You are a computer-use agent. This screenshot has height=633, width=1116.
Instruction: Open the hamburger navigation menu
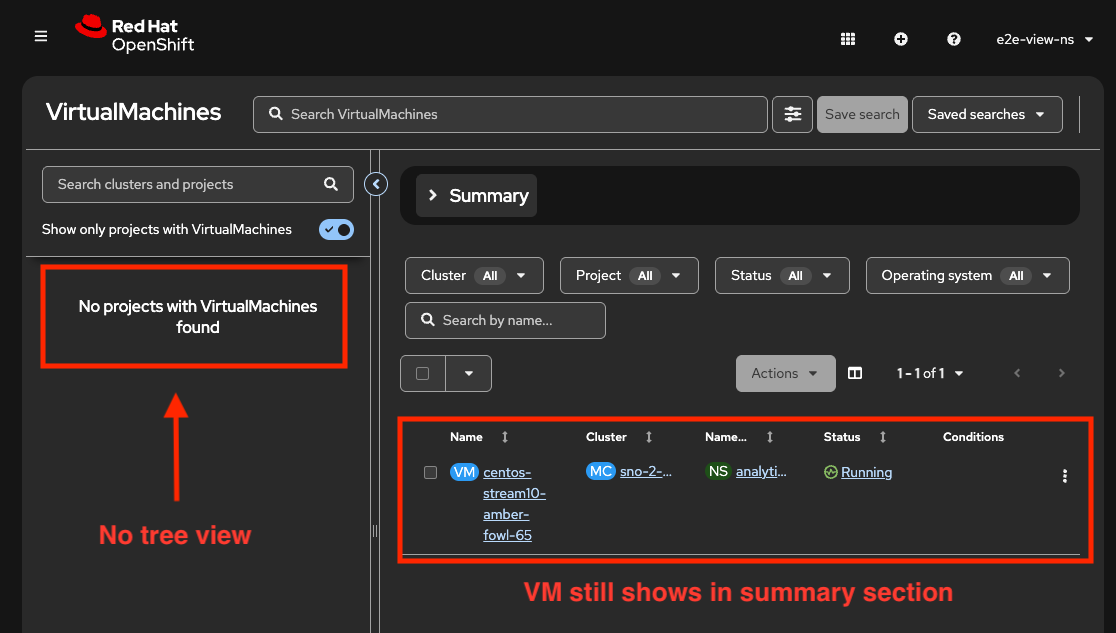[41, 36]
